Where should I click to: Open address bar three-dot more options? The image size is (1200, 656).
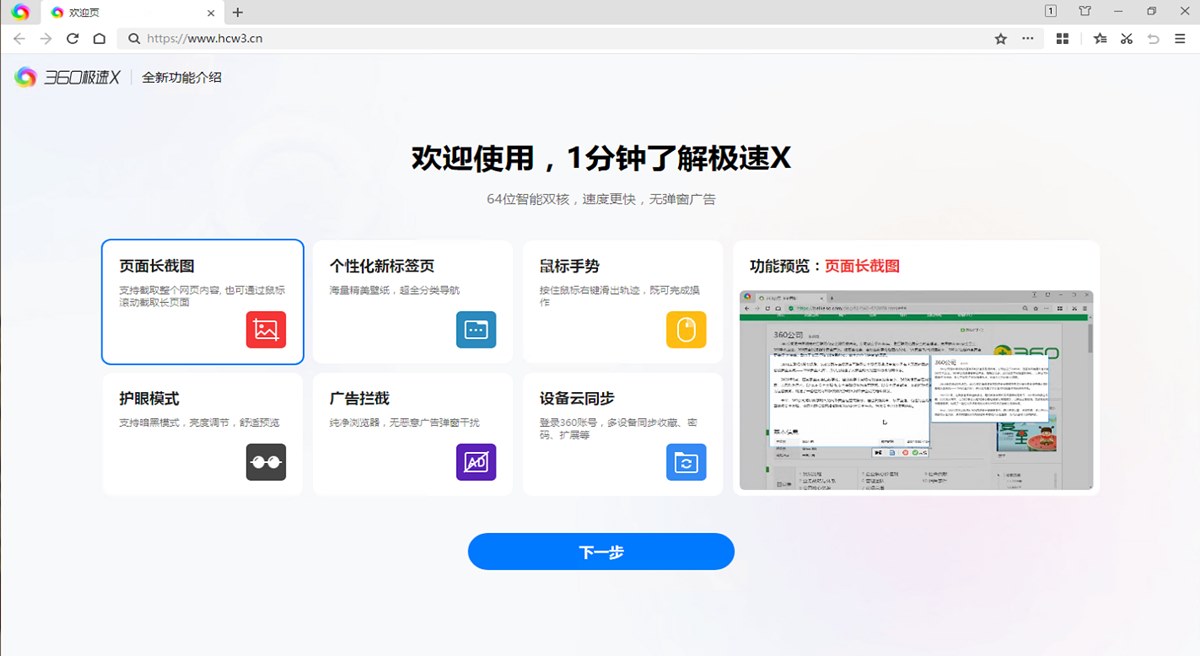coord(1027,39)
